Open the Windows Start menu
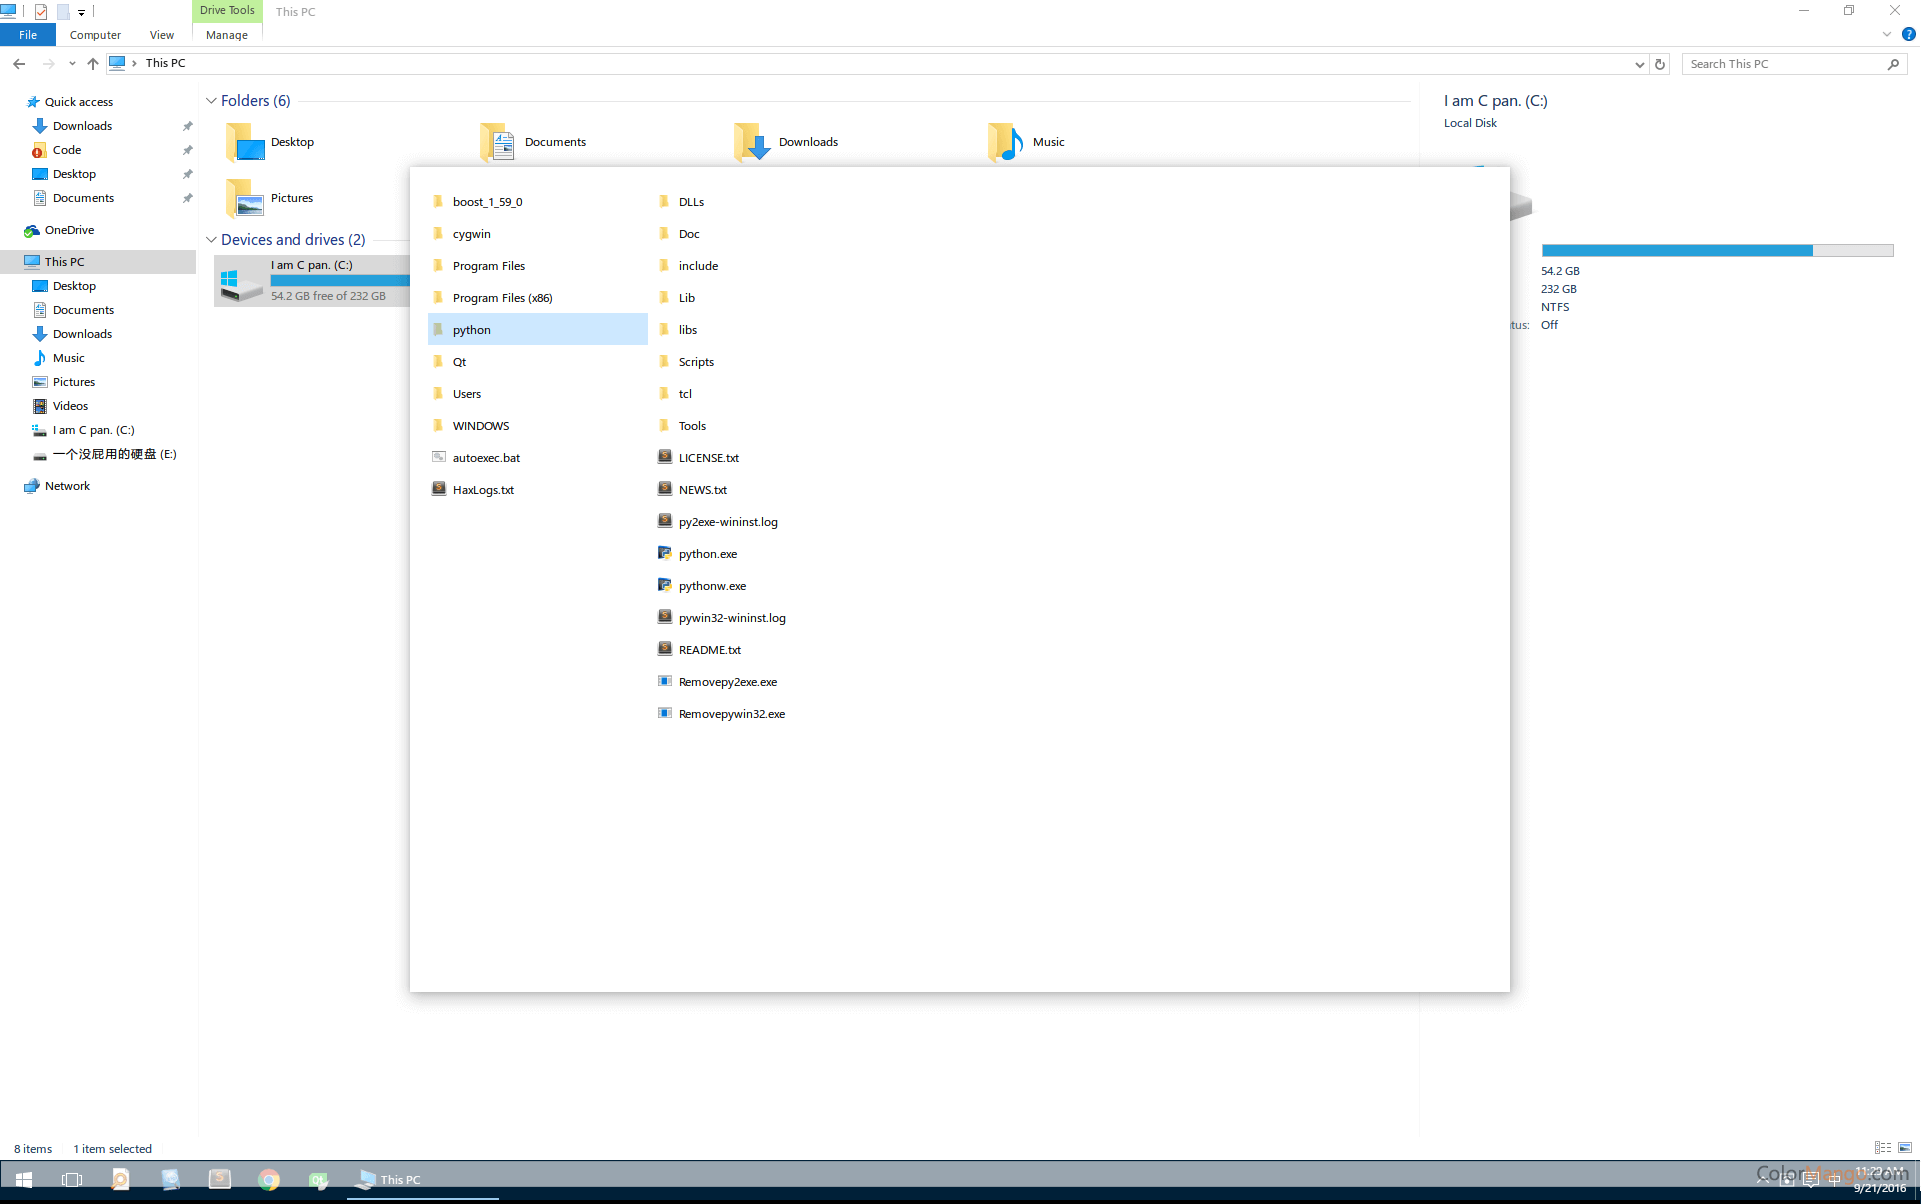1921x1204 pixels. click(24, 1180)
